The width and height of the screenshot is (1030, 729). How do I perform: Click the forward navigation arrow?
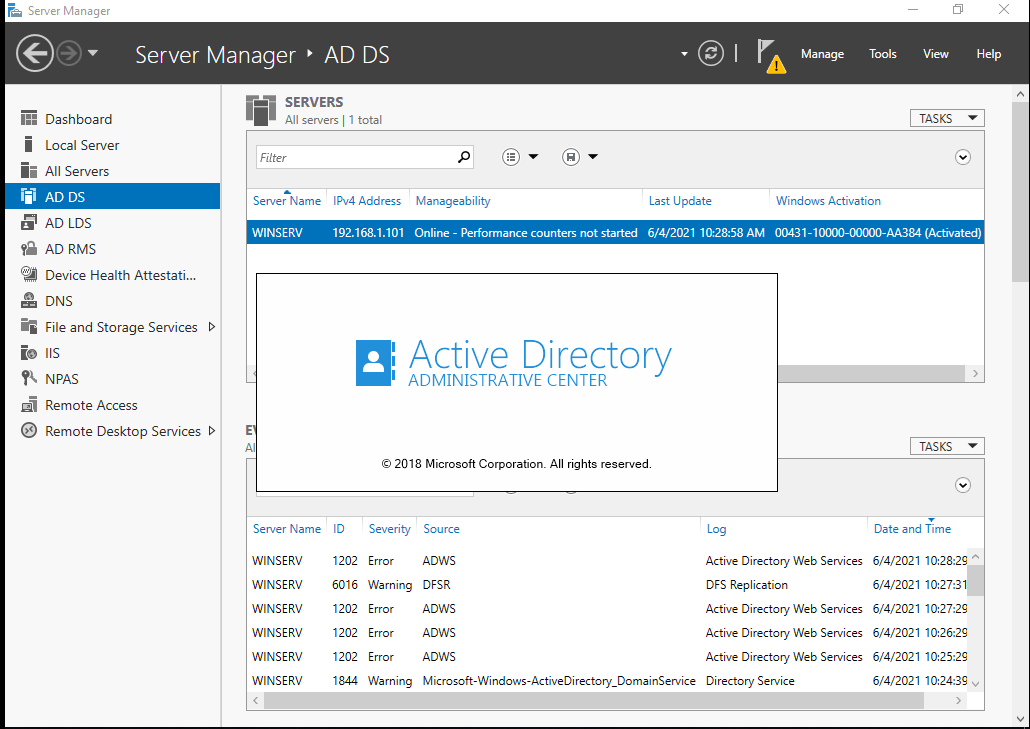(x=69, y=53)
